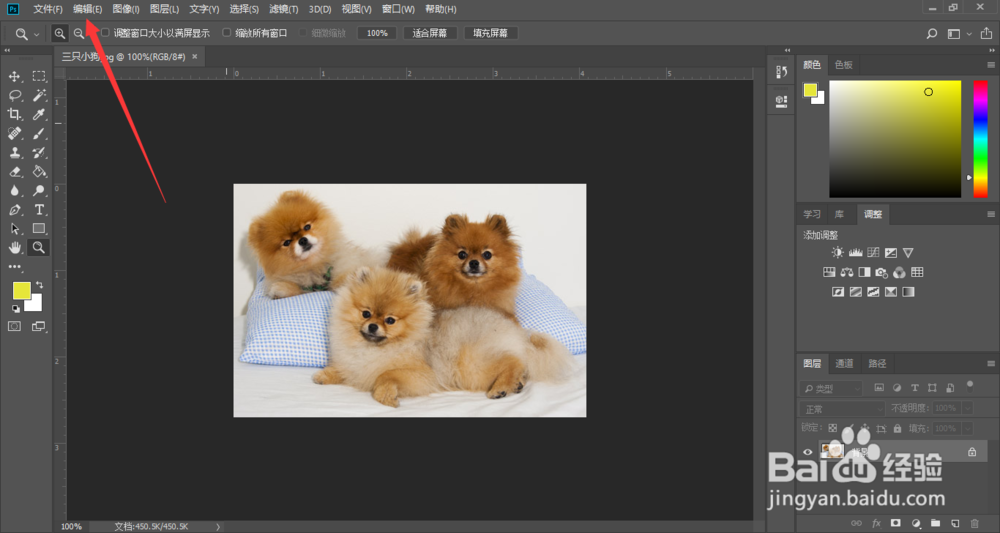Screen dimensions: 1000x533
Task: Open the zoom tool preset picker dropdown
Action: click(x=36, y=34)
